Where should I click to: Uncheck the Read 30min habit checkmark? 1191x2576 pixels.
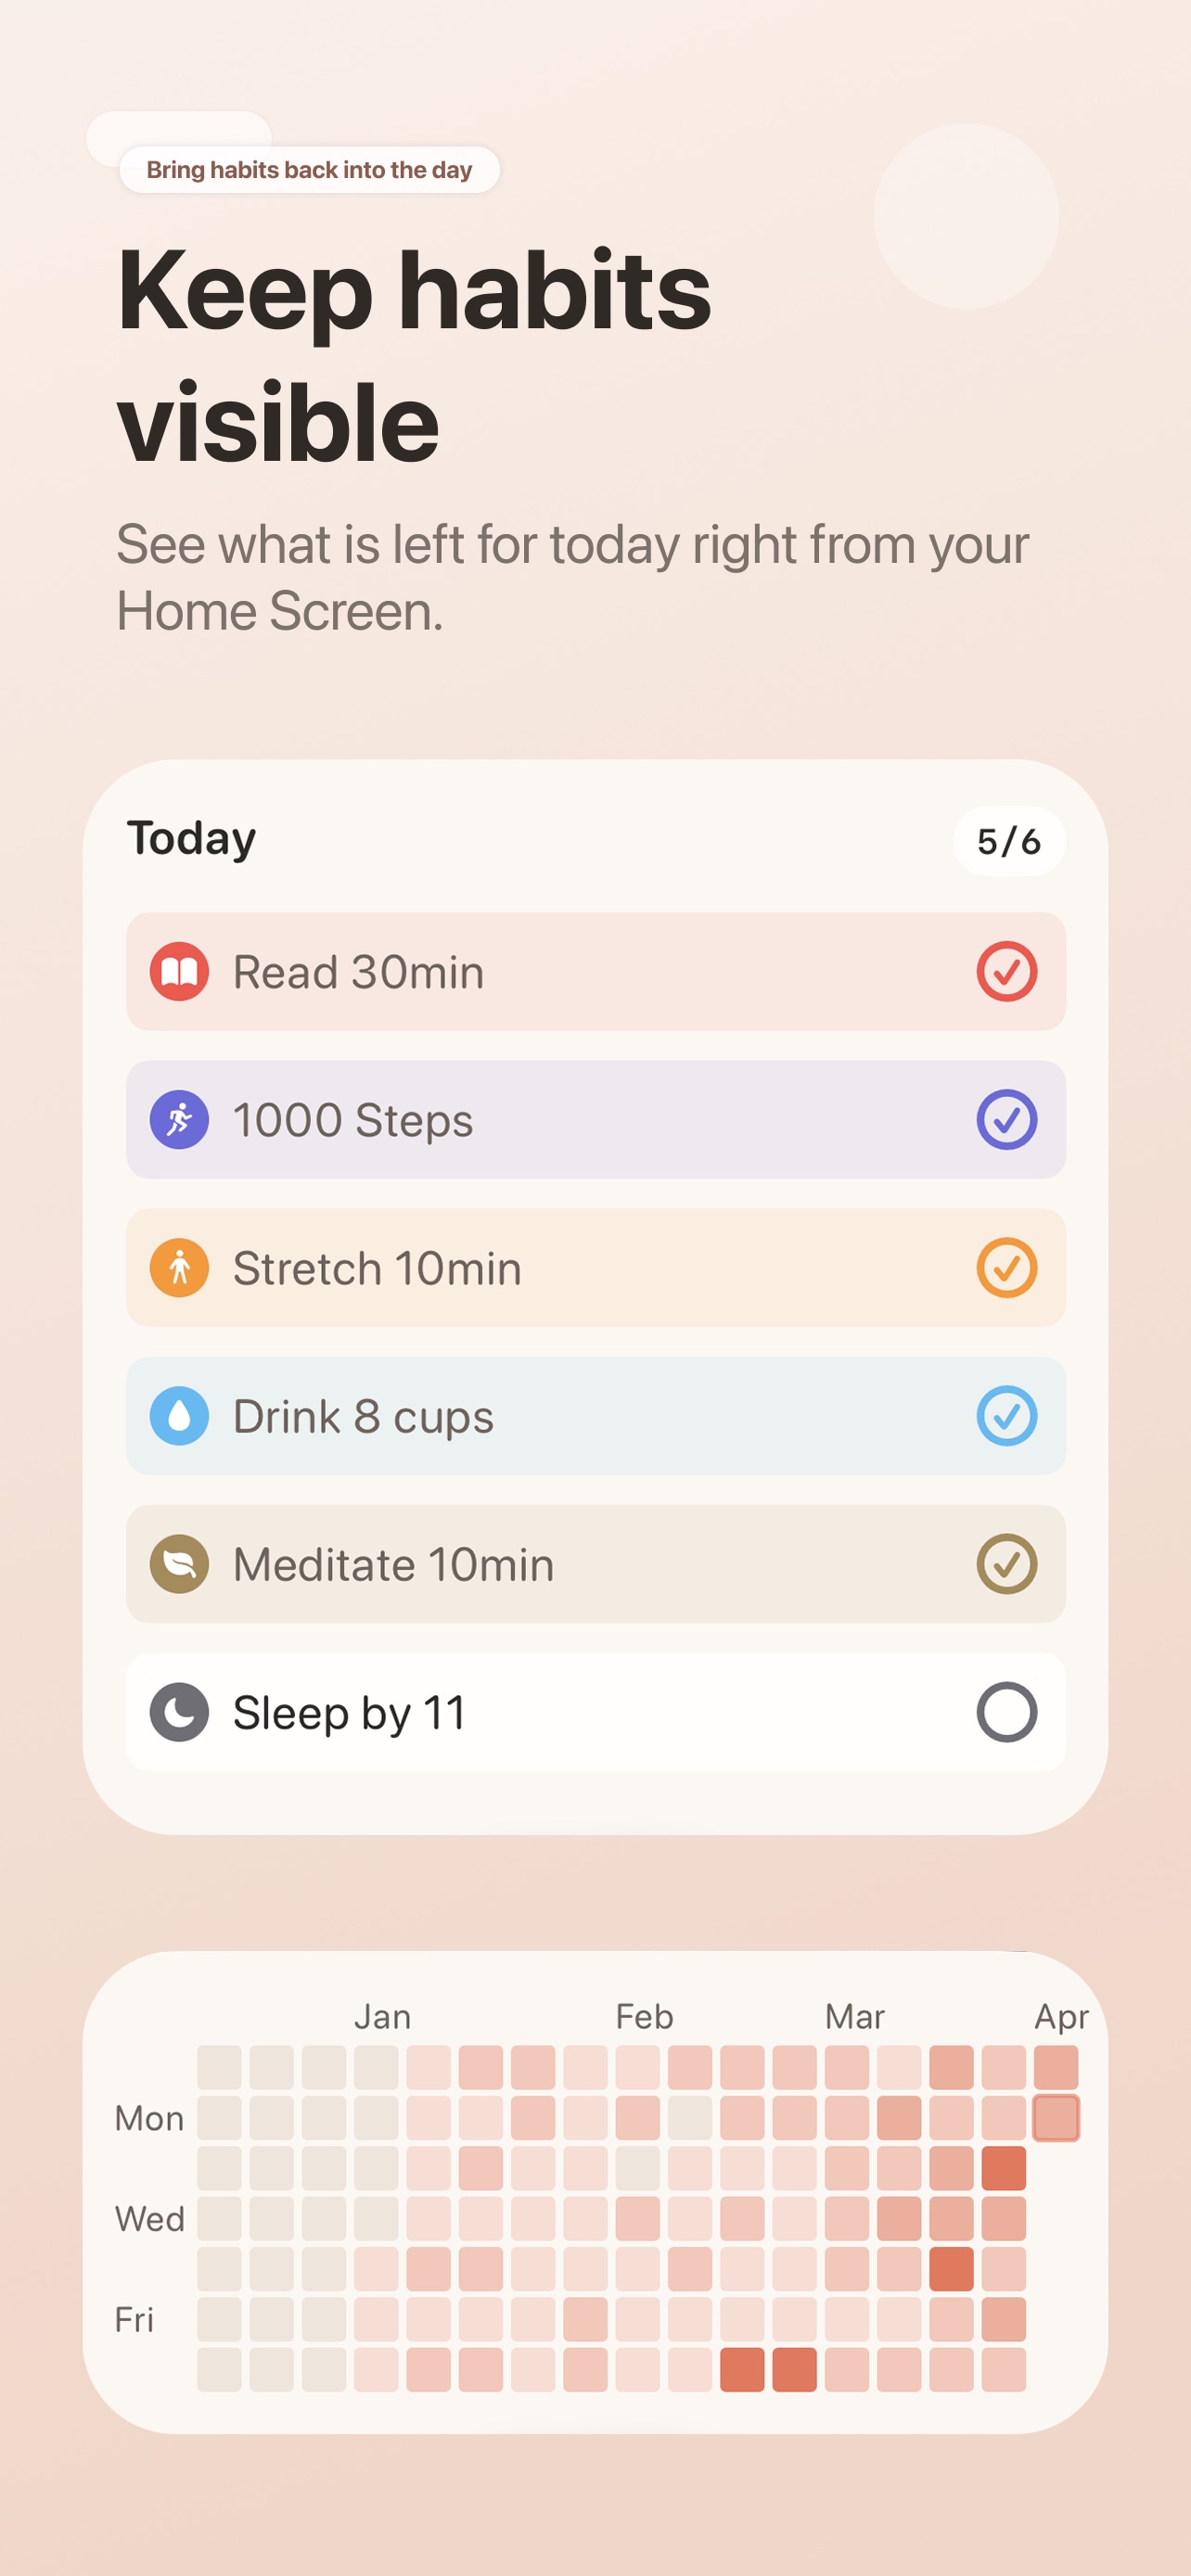click(x=1006, y=971)
